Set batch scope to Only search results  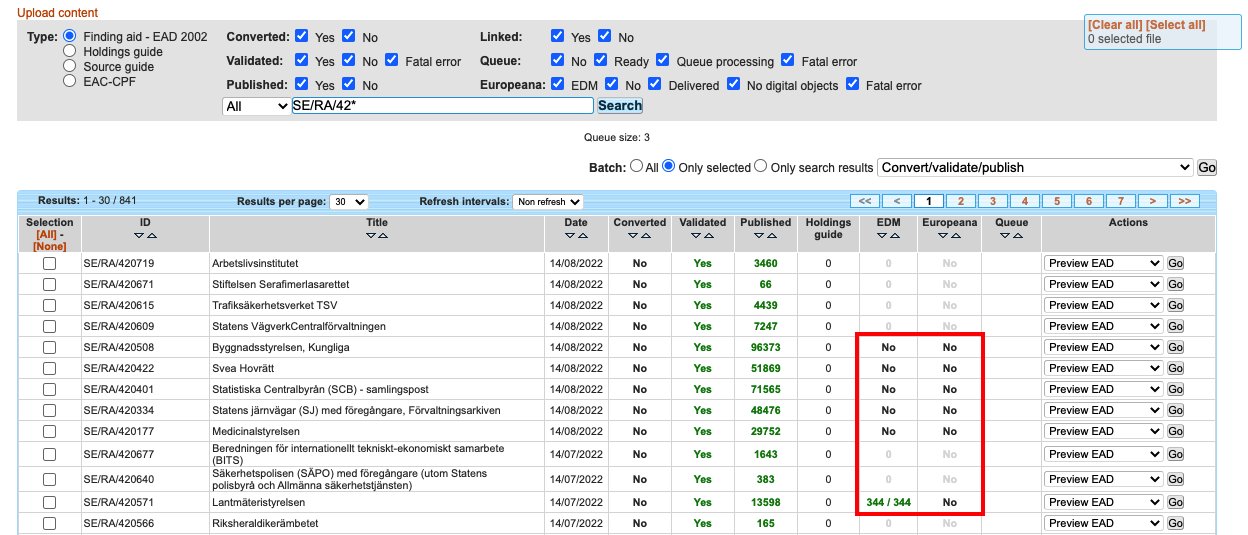tap(761, 167)
